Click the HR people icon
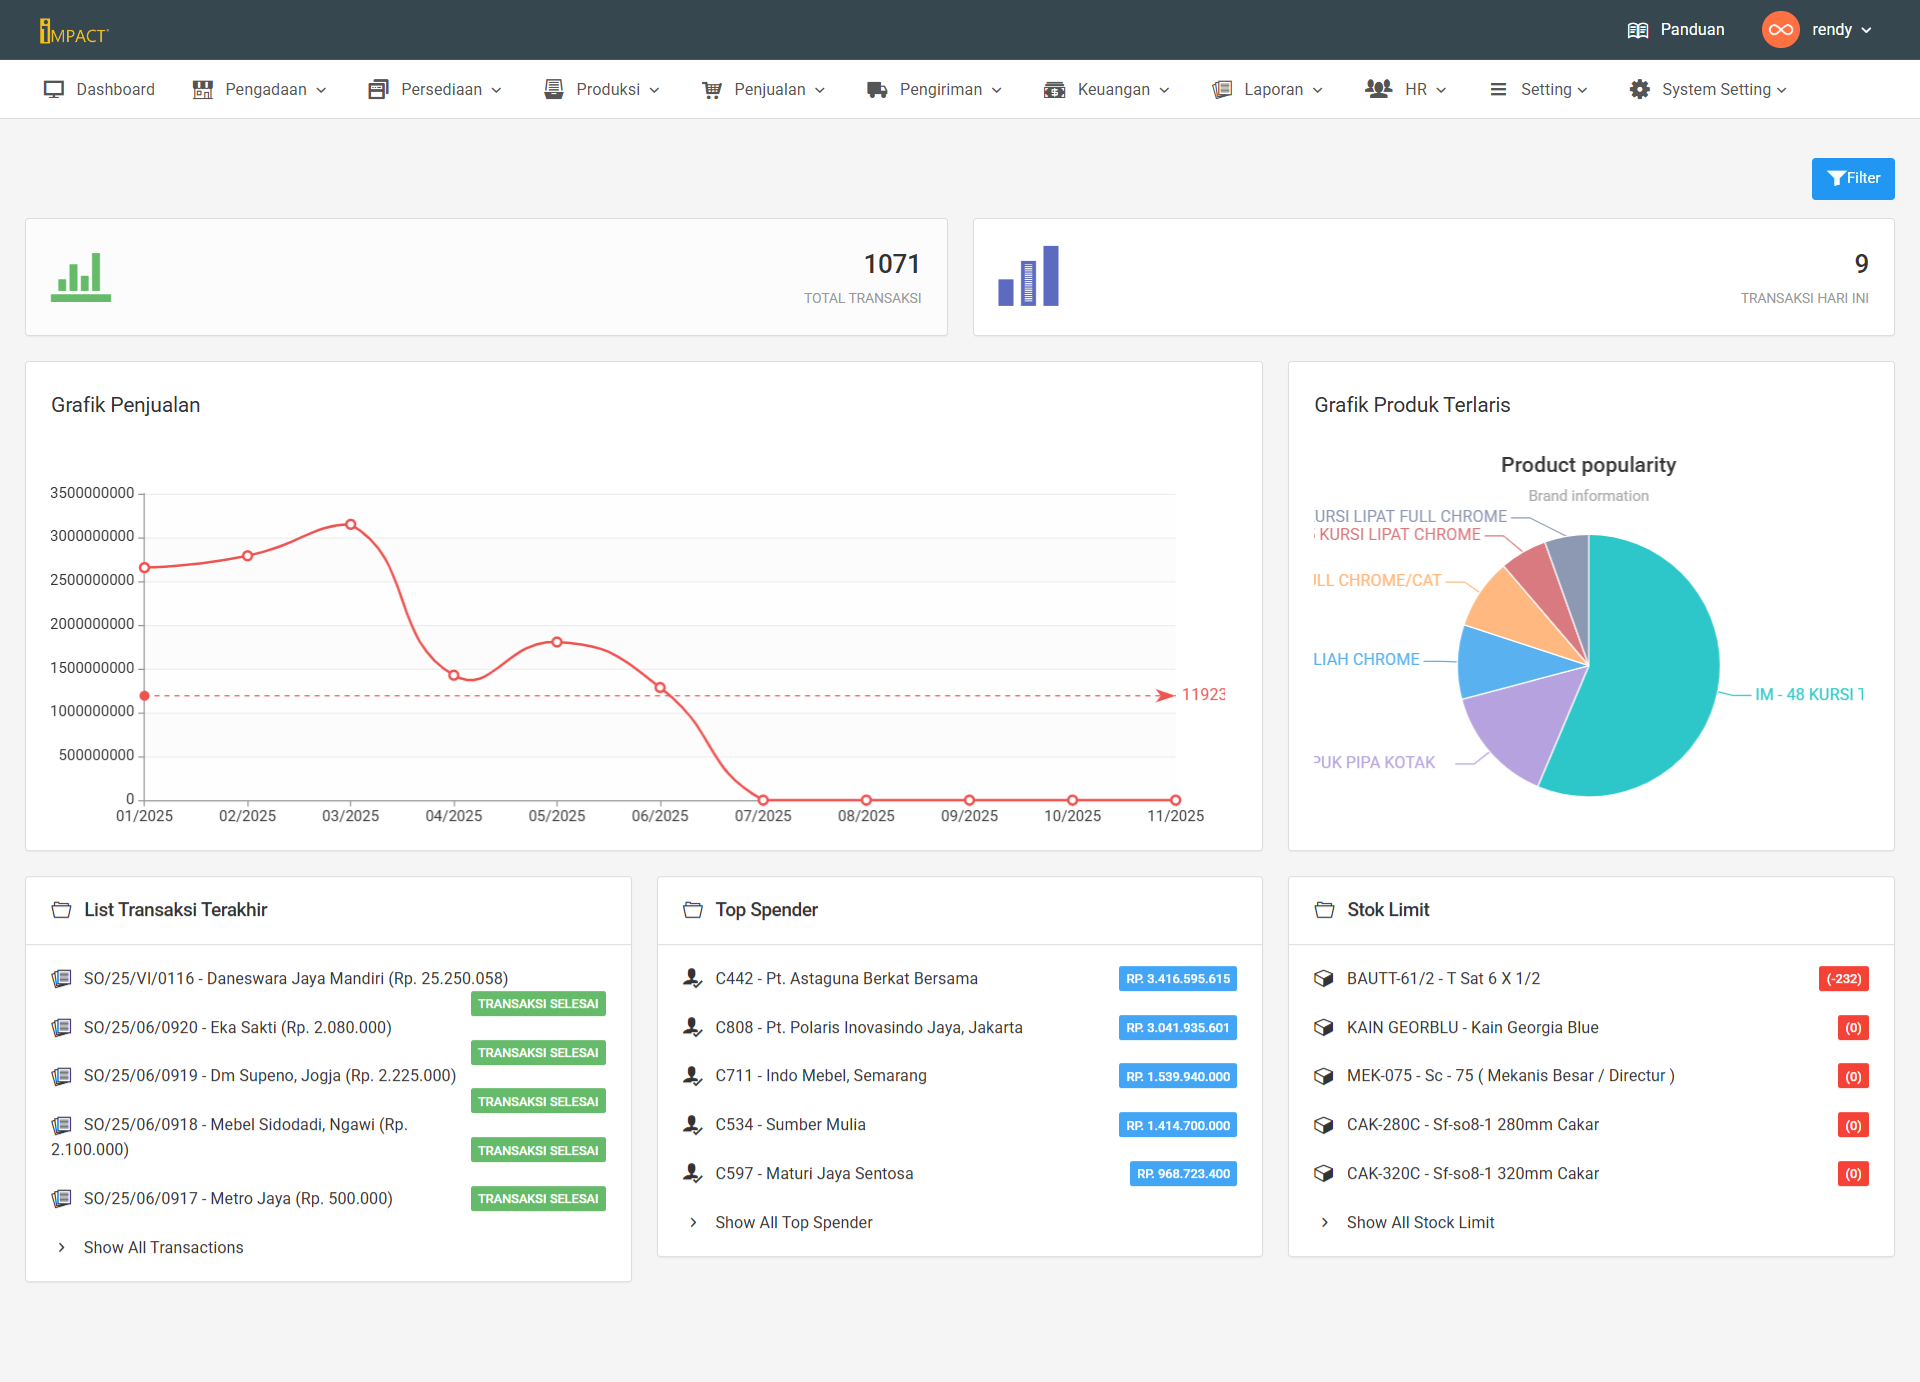The width and height of the screenshot is (1920, 1382). point(1379,89)
